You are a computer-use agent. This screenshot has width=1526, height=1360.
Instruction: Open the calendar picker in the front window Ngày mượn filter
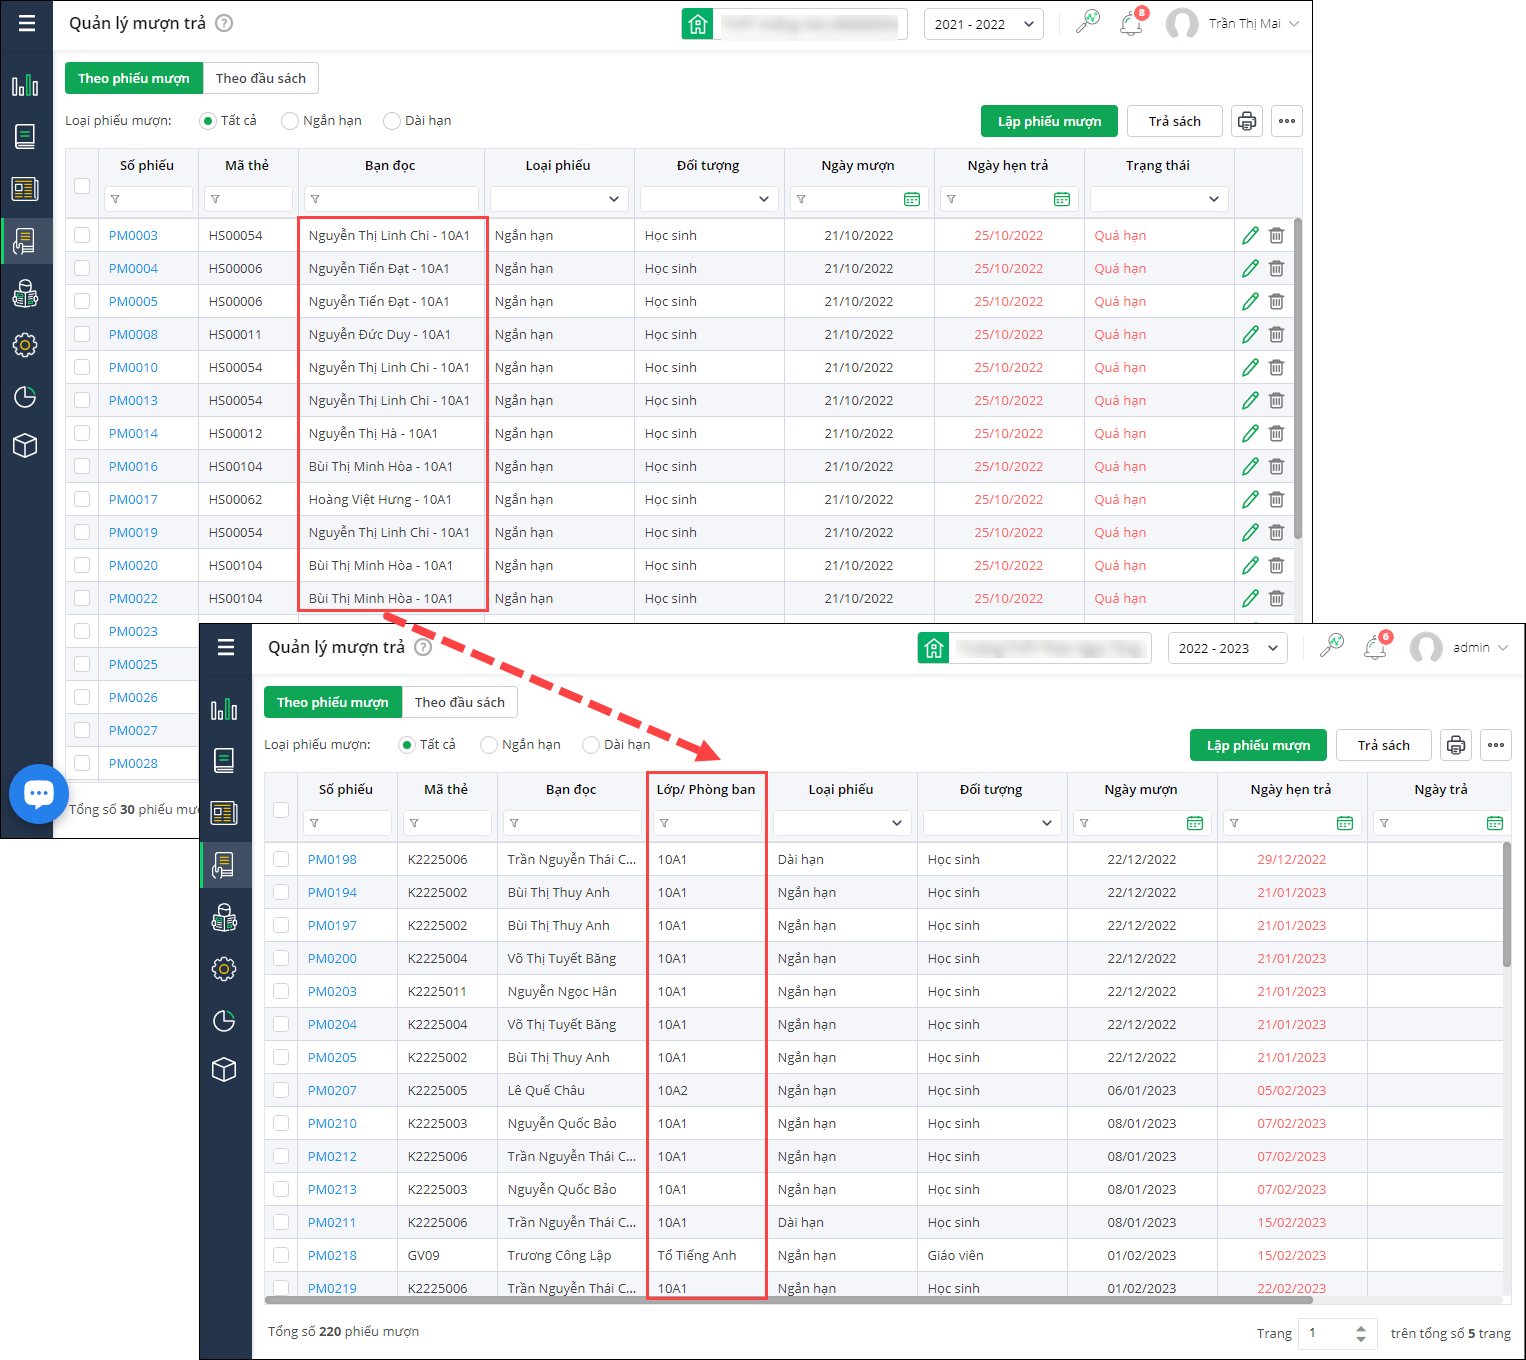(1195, 823)
